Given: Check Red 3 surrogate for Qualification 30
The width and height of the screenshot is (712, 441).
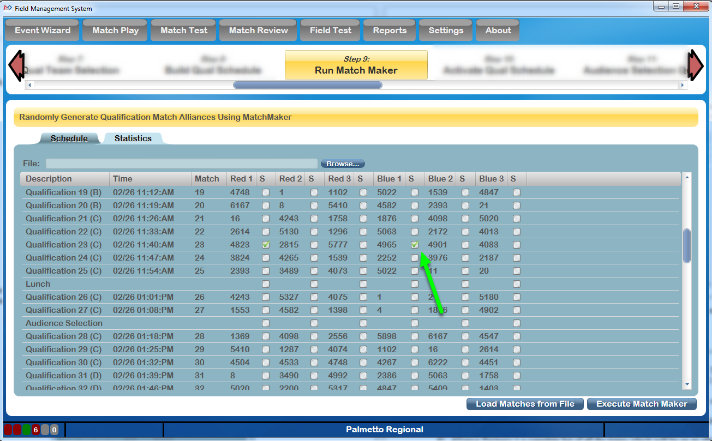Looking at the screenshot, I should tap(363, 363).
